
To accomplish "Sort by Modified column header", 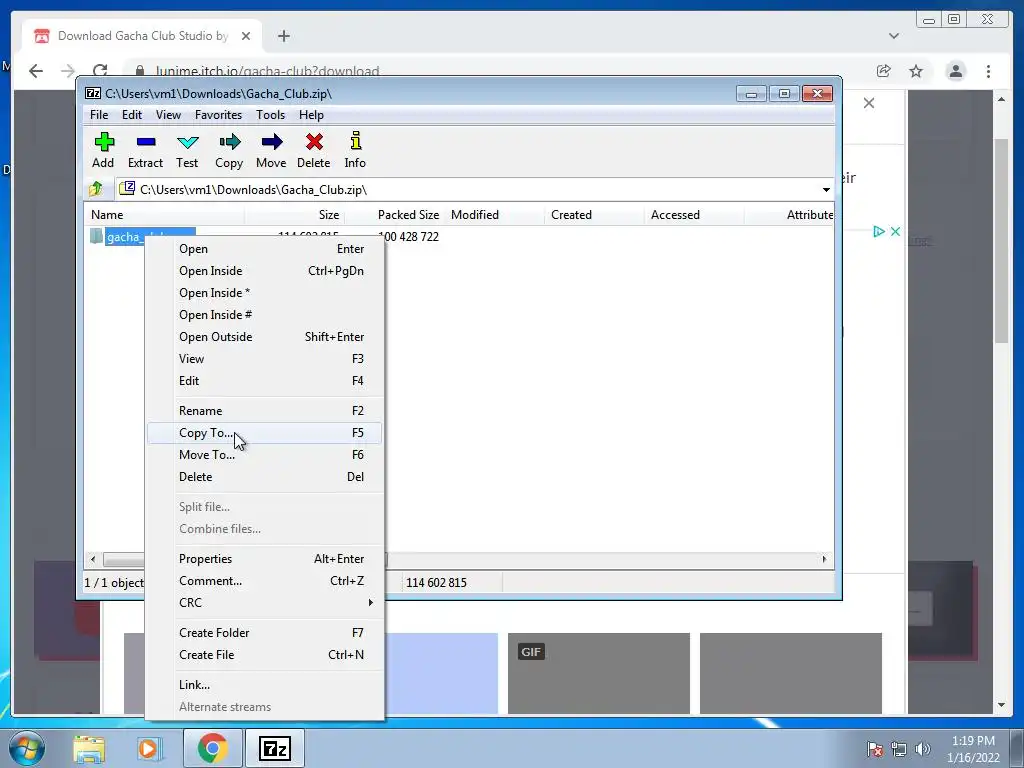I will click(494, 215).
